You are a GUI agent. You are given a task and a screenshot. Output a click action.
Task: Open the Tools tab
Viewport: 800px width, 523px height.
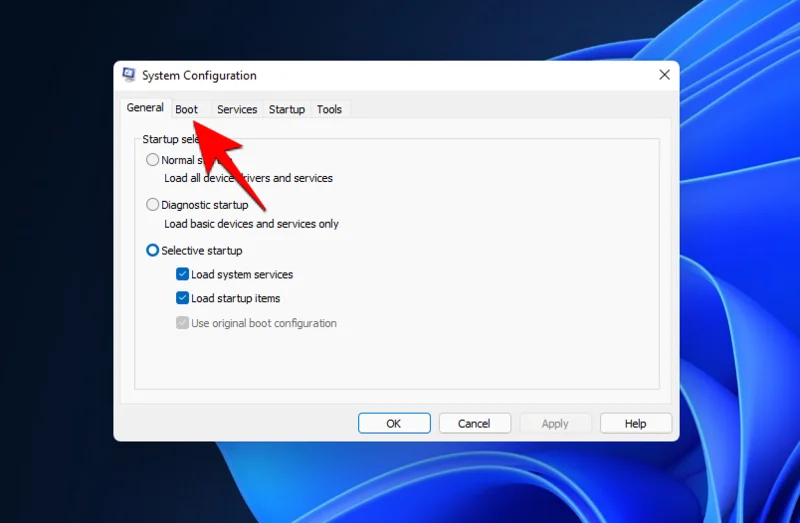[x=329, y=109]
